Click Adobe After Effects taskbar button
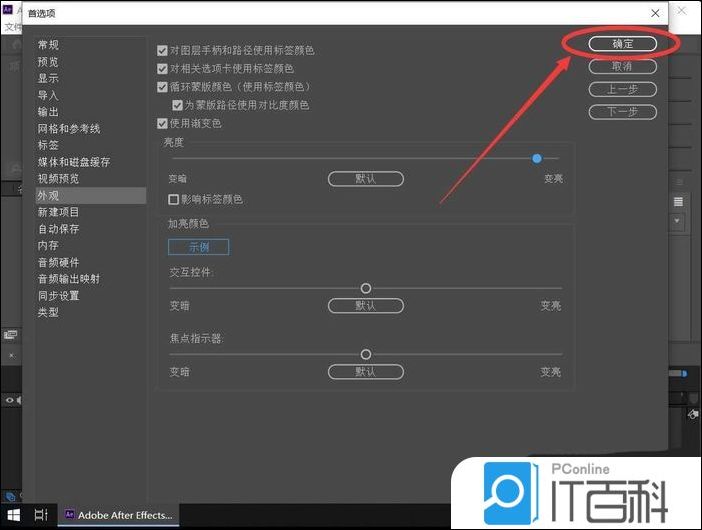 pos(119,515)
